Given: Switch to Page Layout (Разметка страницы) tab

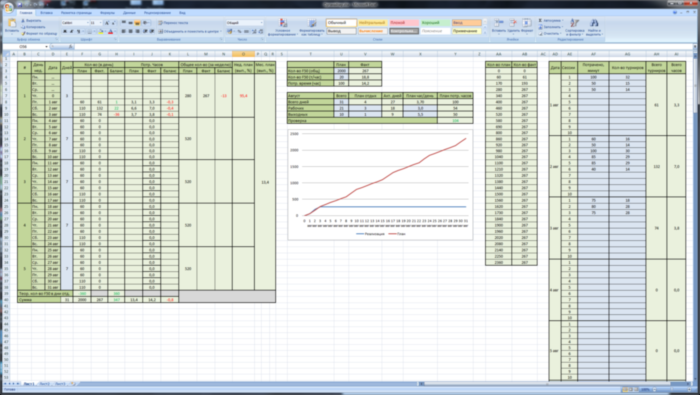Looking at the screenshot, I should click(x=76, y=13).
